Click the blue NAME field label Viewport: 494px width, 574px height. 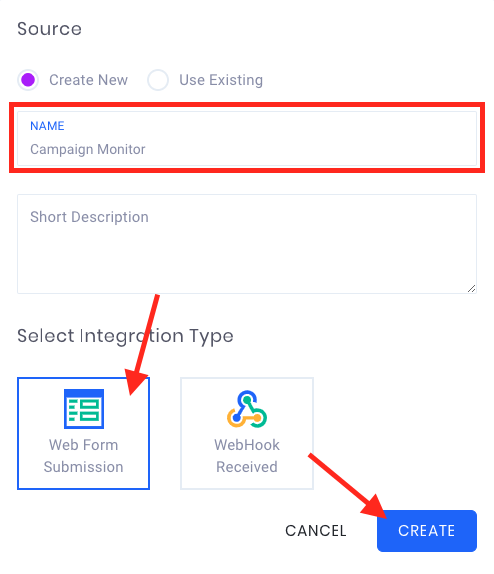[47, 126]
